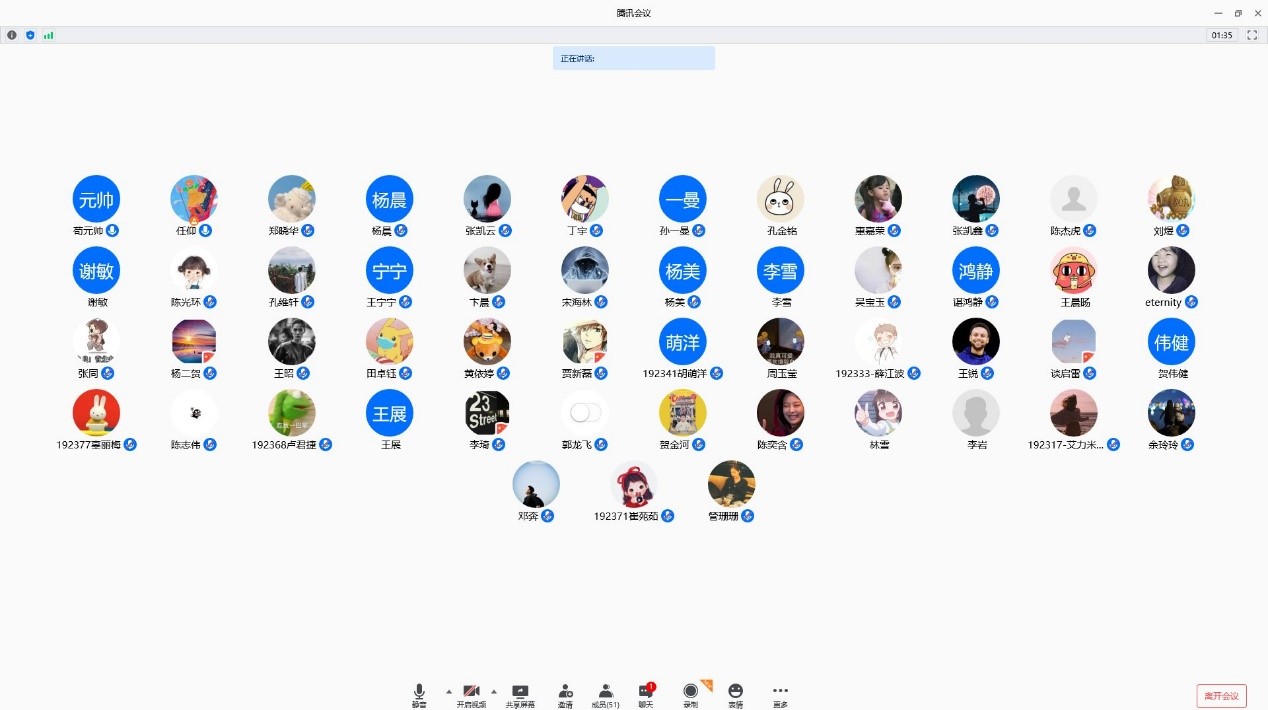1268x710 pixels.
Task: Turn on camera with 开启视频
Action: coord(471,692)
